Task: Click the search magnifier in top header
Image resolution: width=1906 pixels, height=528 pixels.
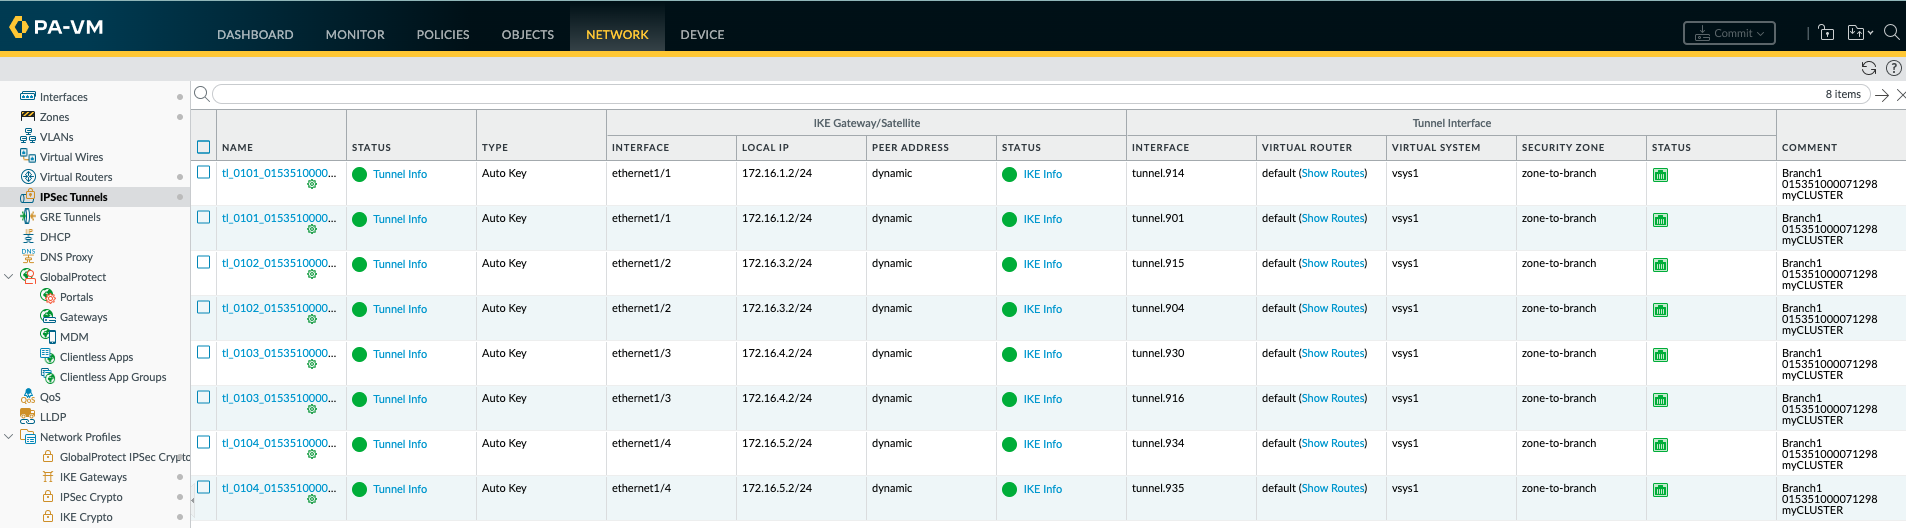Action: click(x=1891, y=32)
